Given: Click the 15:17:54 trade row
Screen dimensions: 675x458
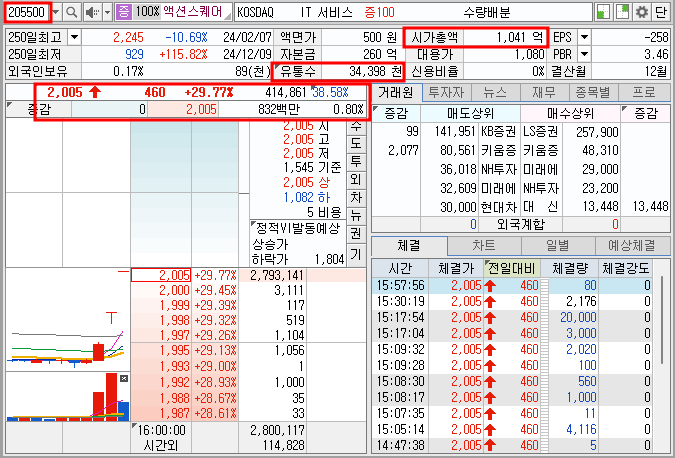Looking at the screenshot, I should (x=512, y=317).
